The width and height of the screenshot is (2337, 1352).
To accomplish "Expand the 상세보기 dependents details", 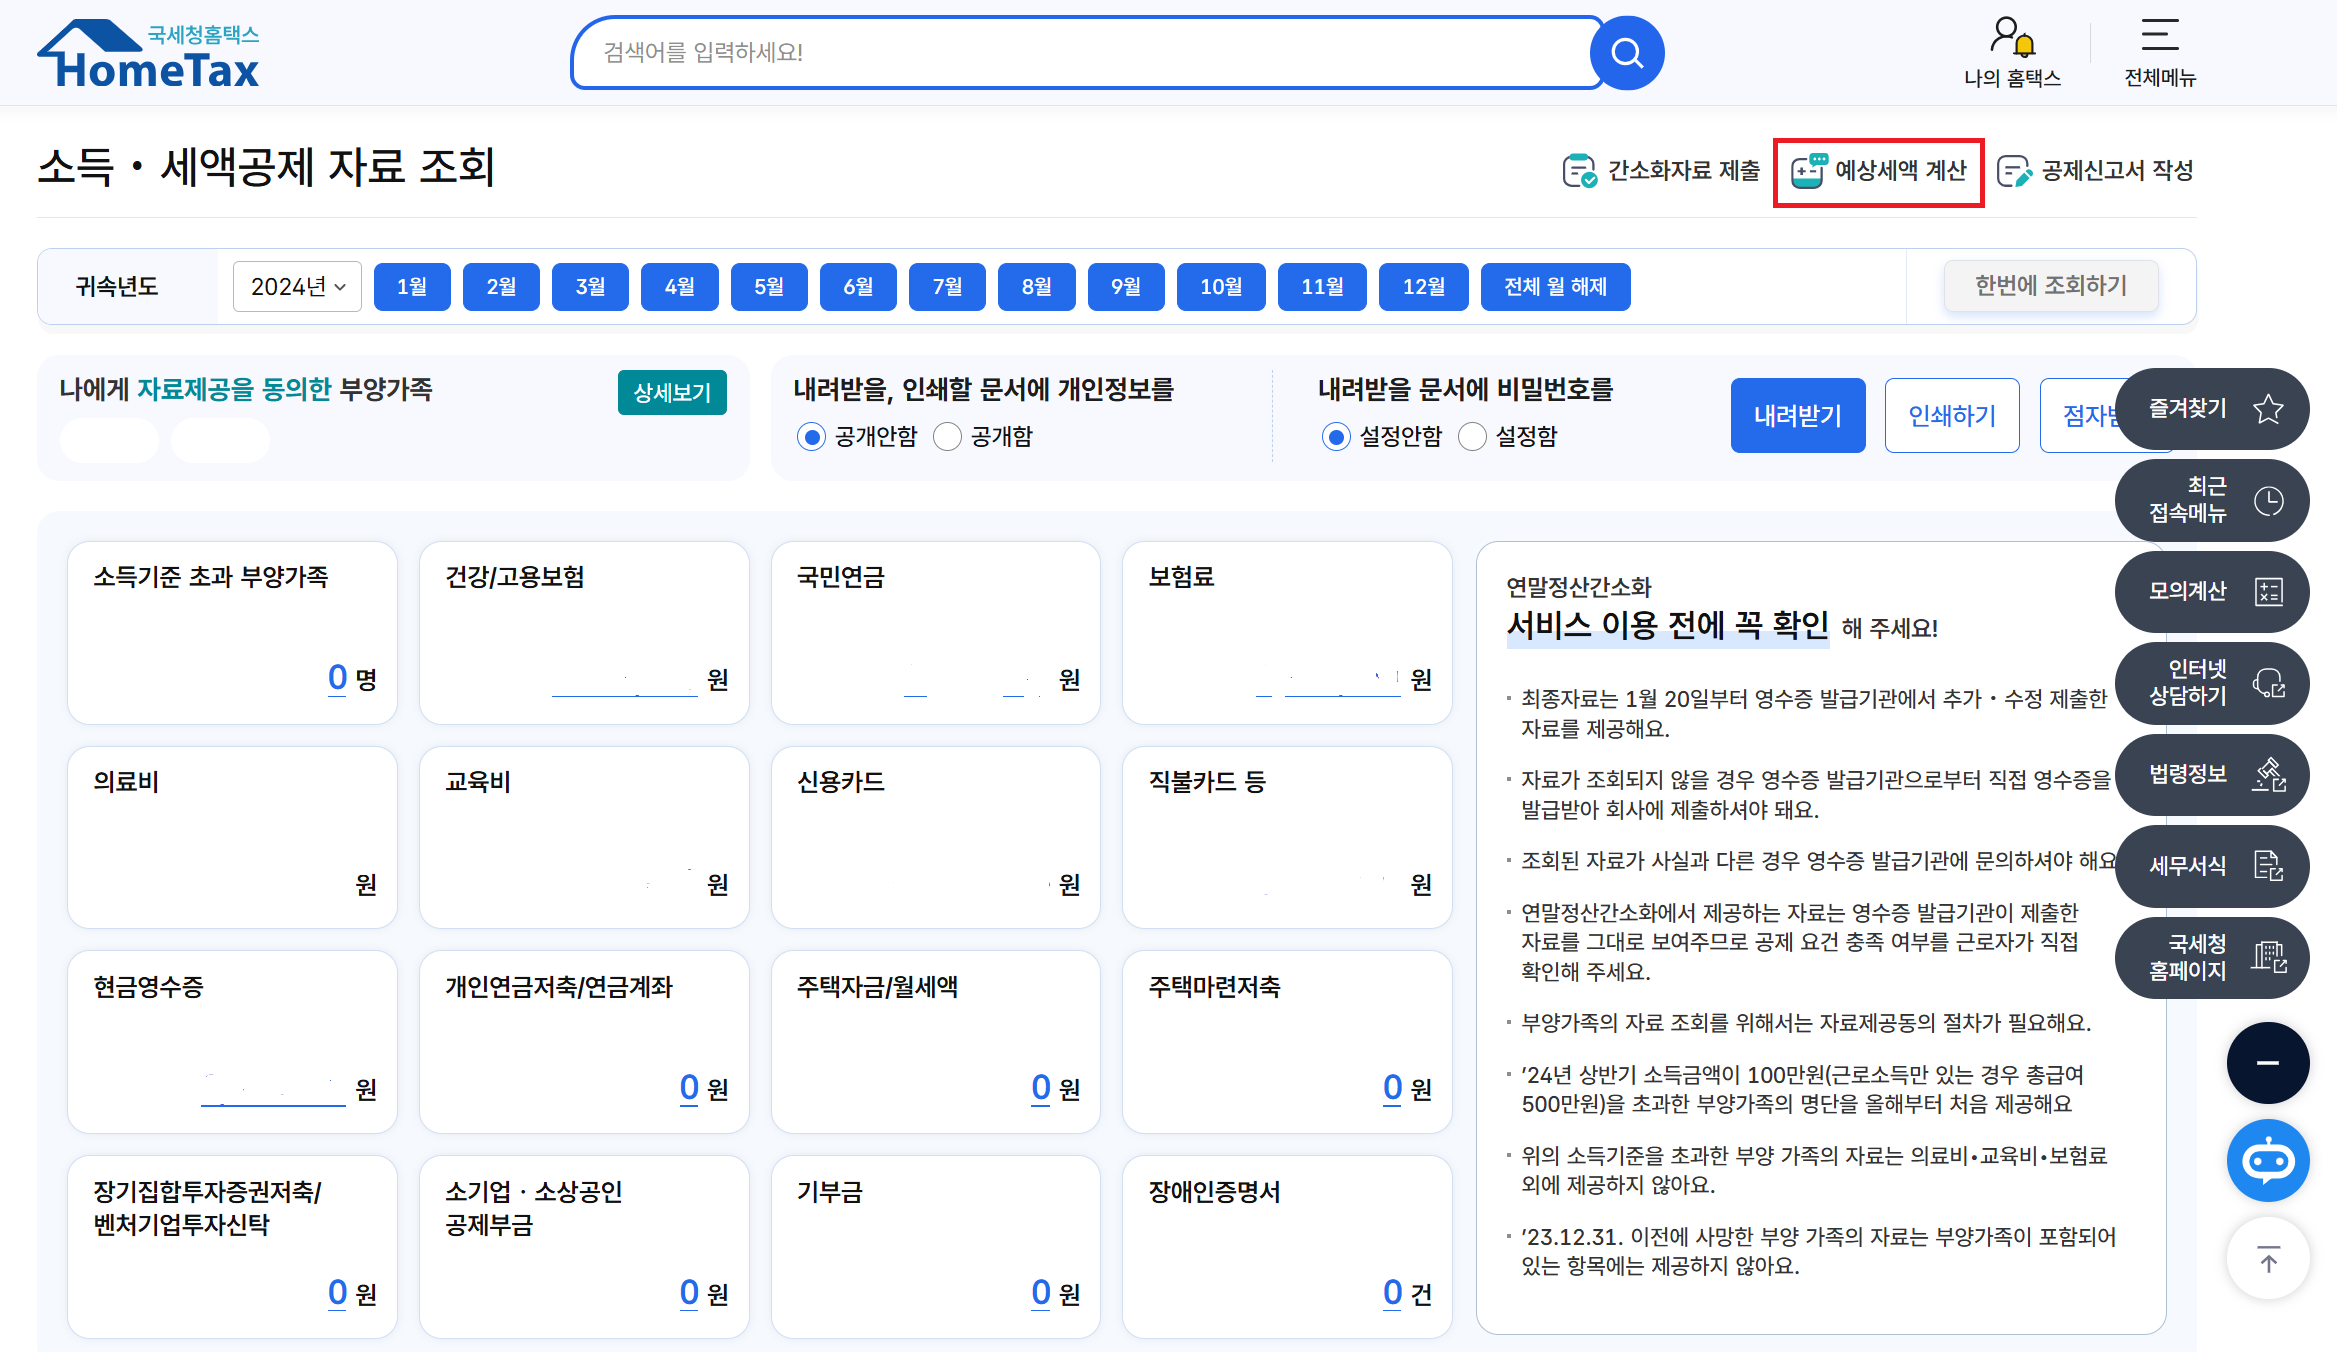I will pyautogui.click(x=672, y=393).
